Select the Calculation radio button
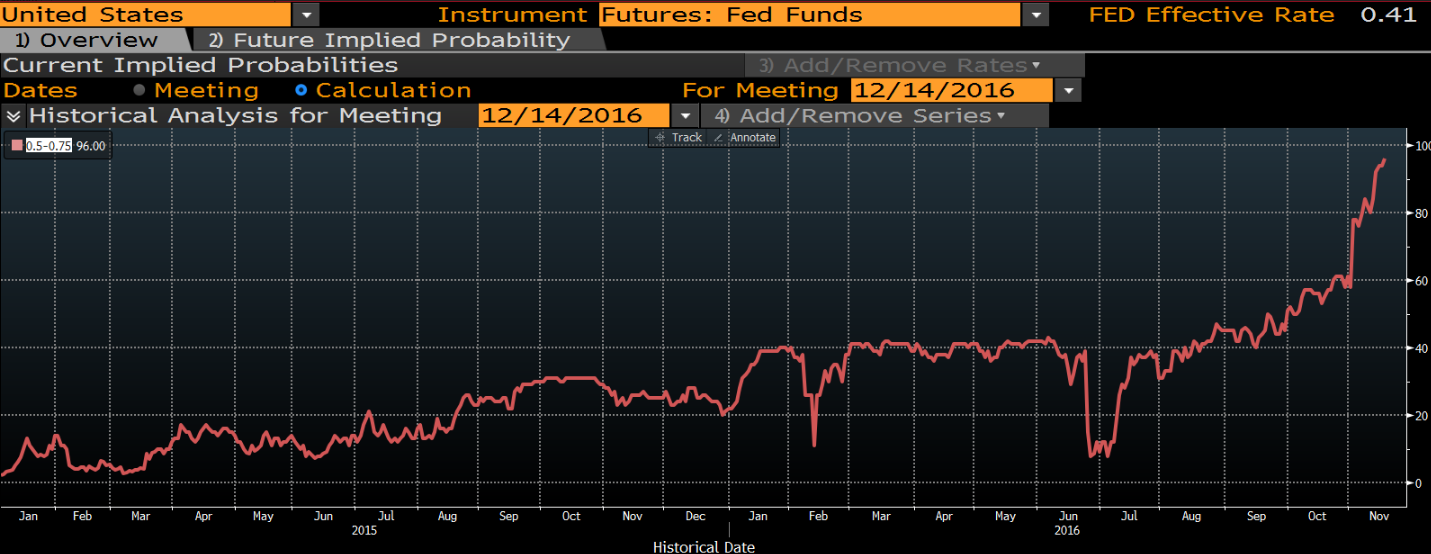The height and width of the screenshot is (554, 1431). coord(301,91)
